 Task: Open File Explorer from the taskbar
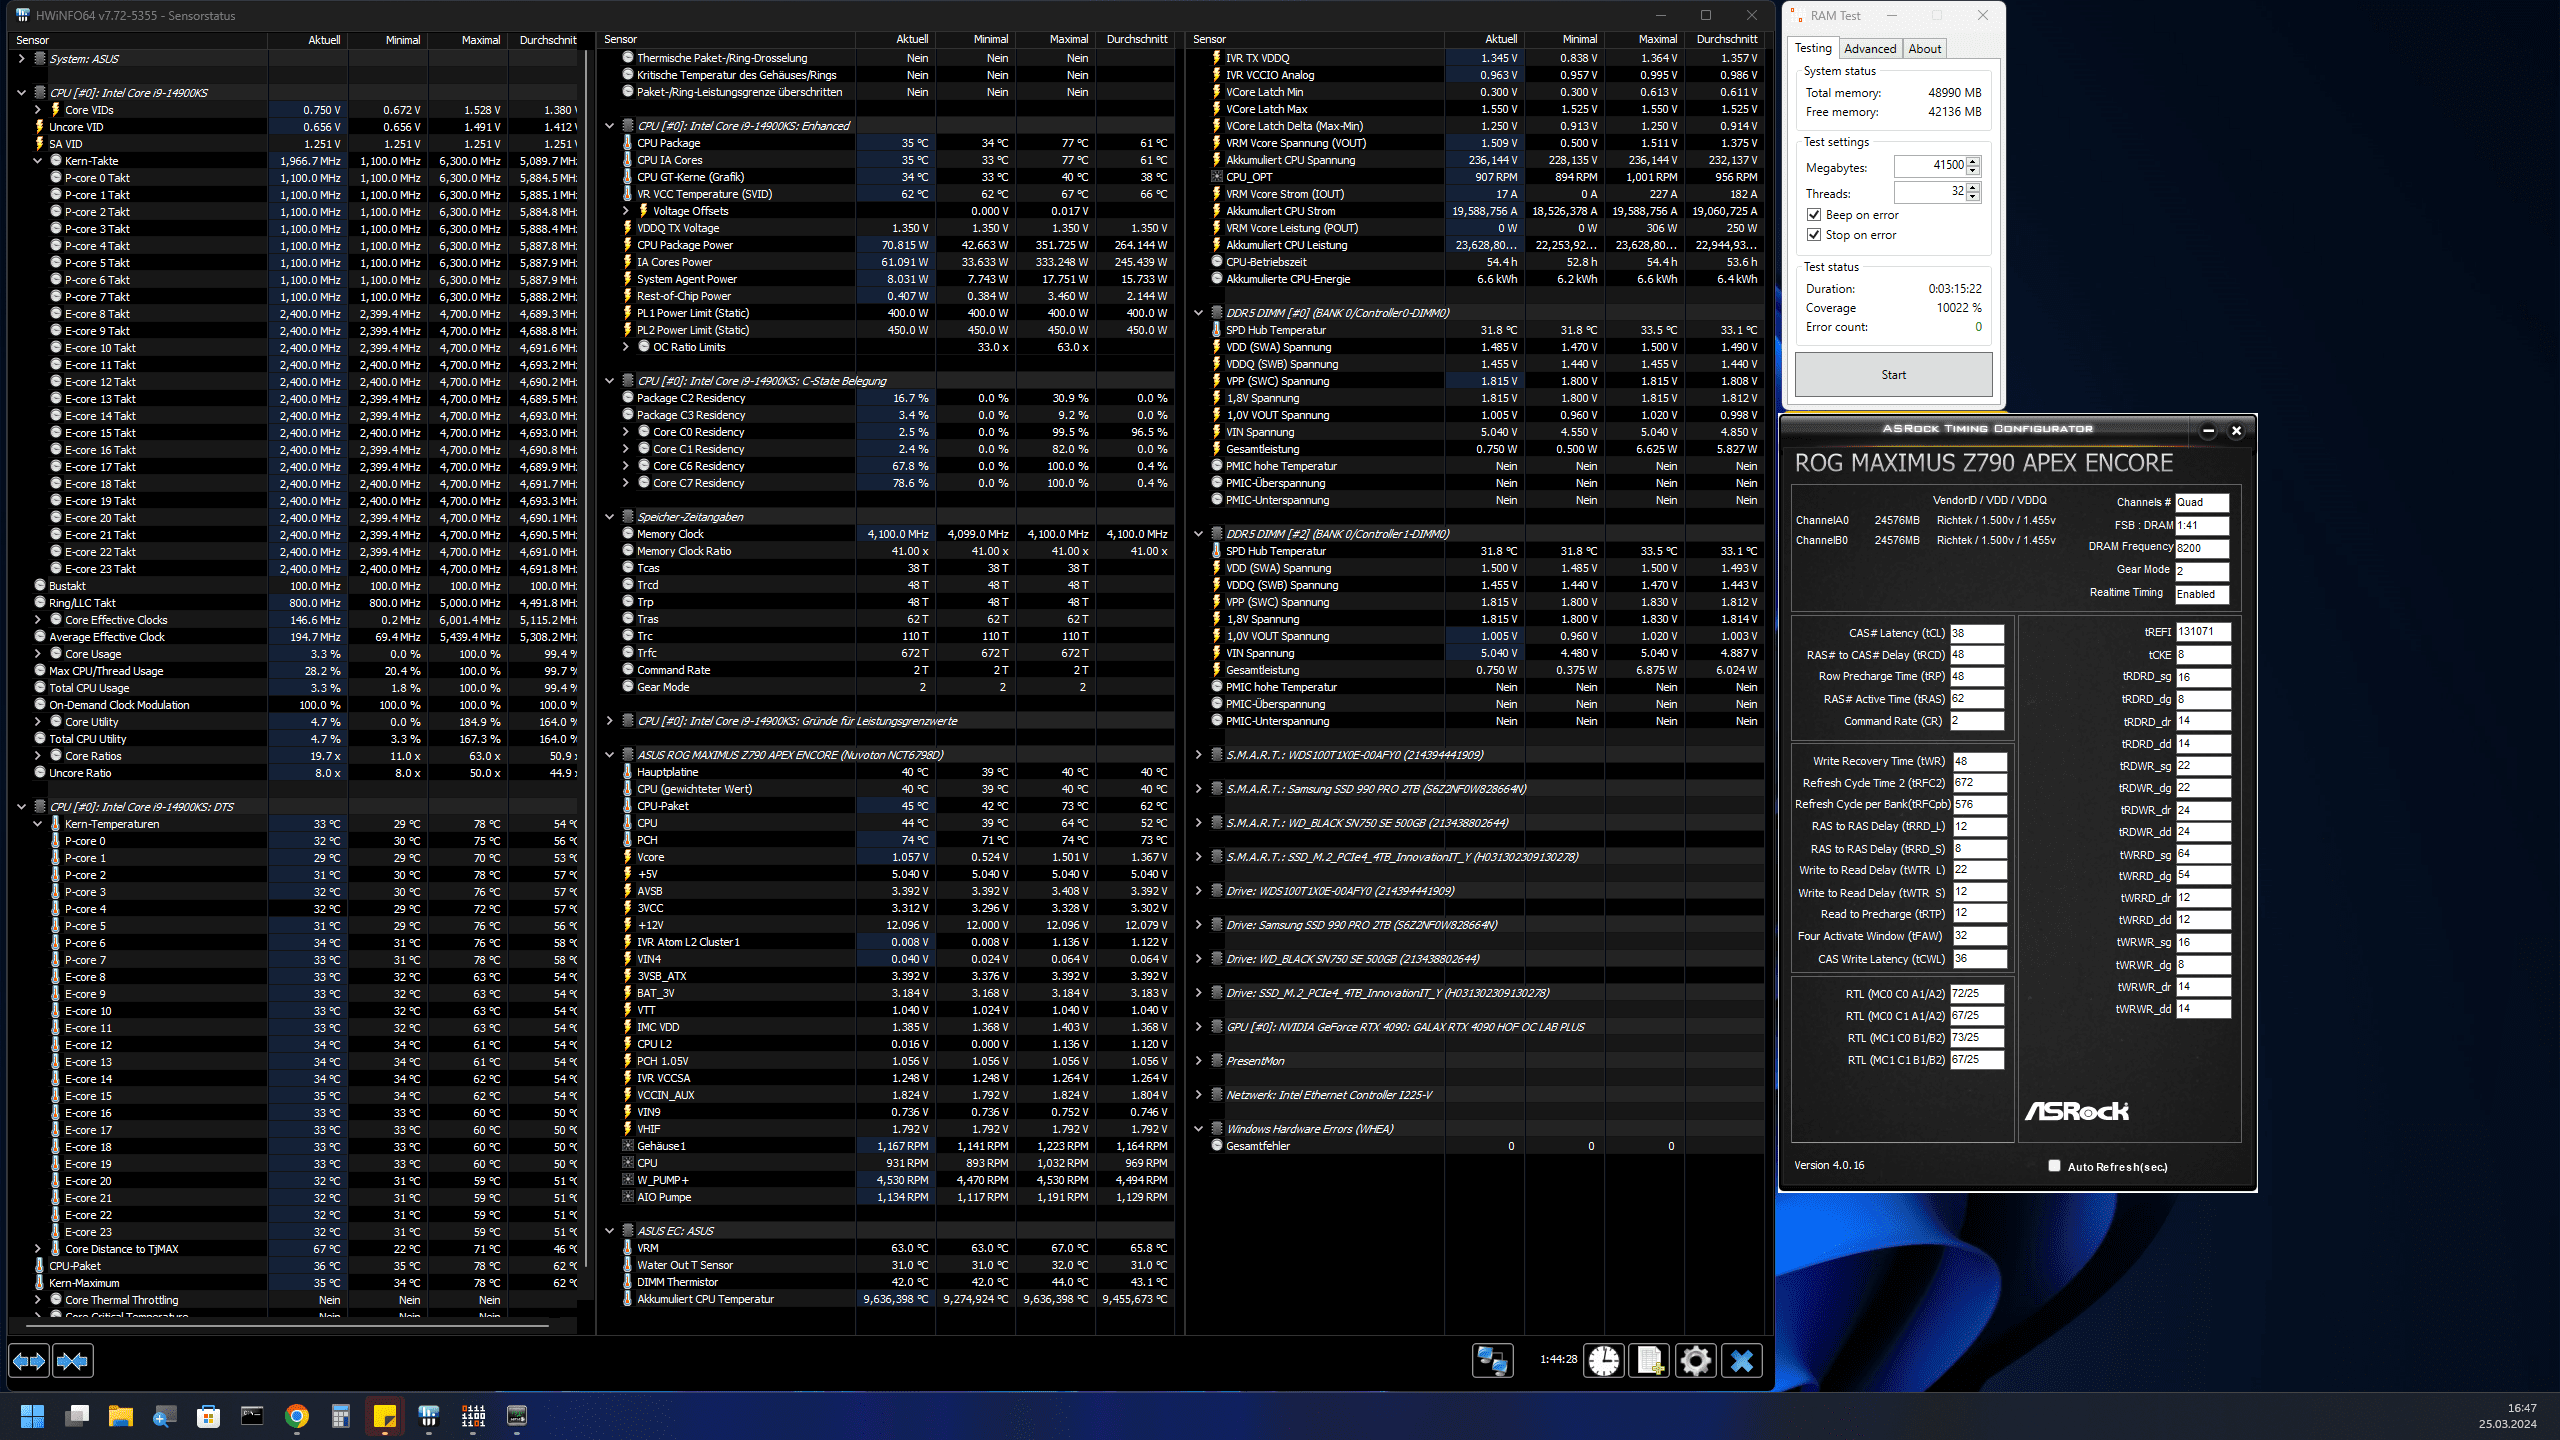coord(121,1416)
